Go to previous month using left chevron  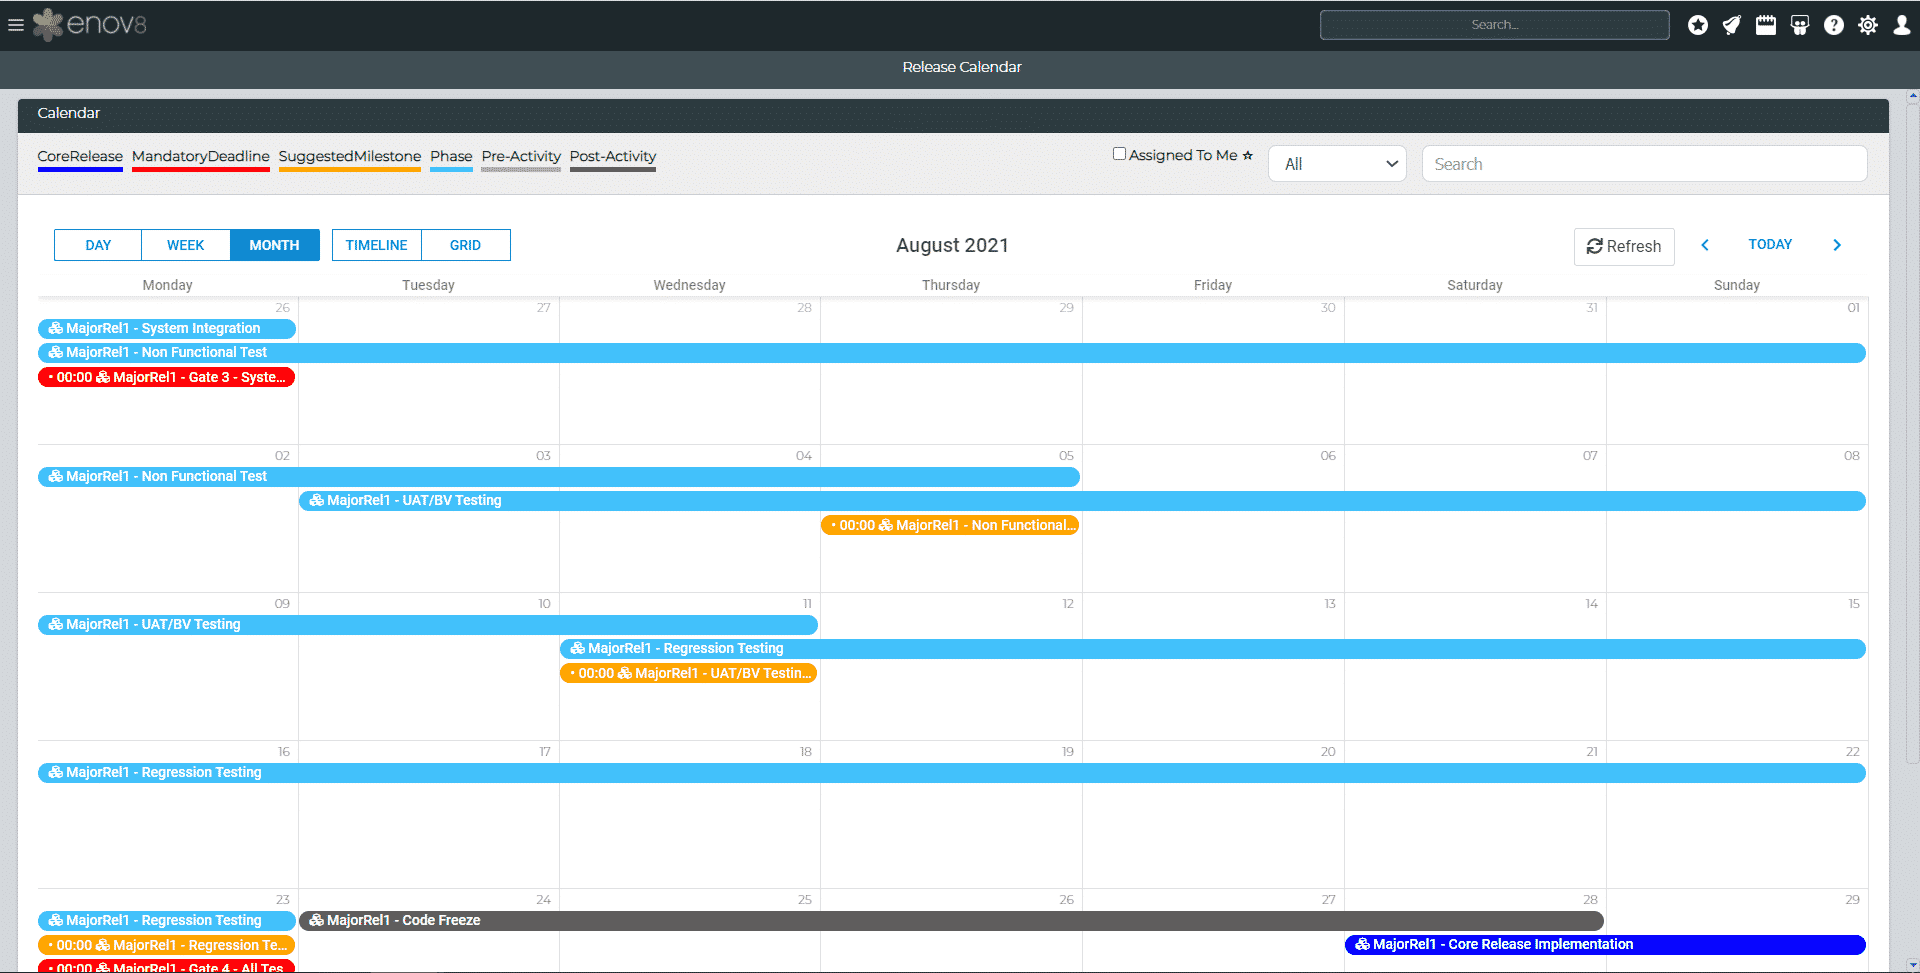1705,244
